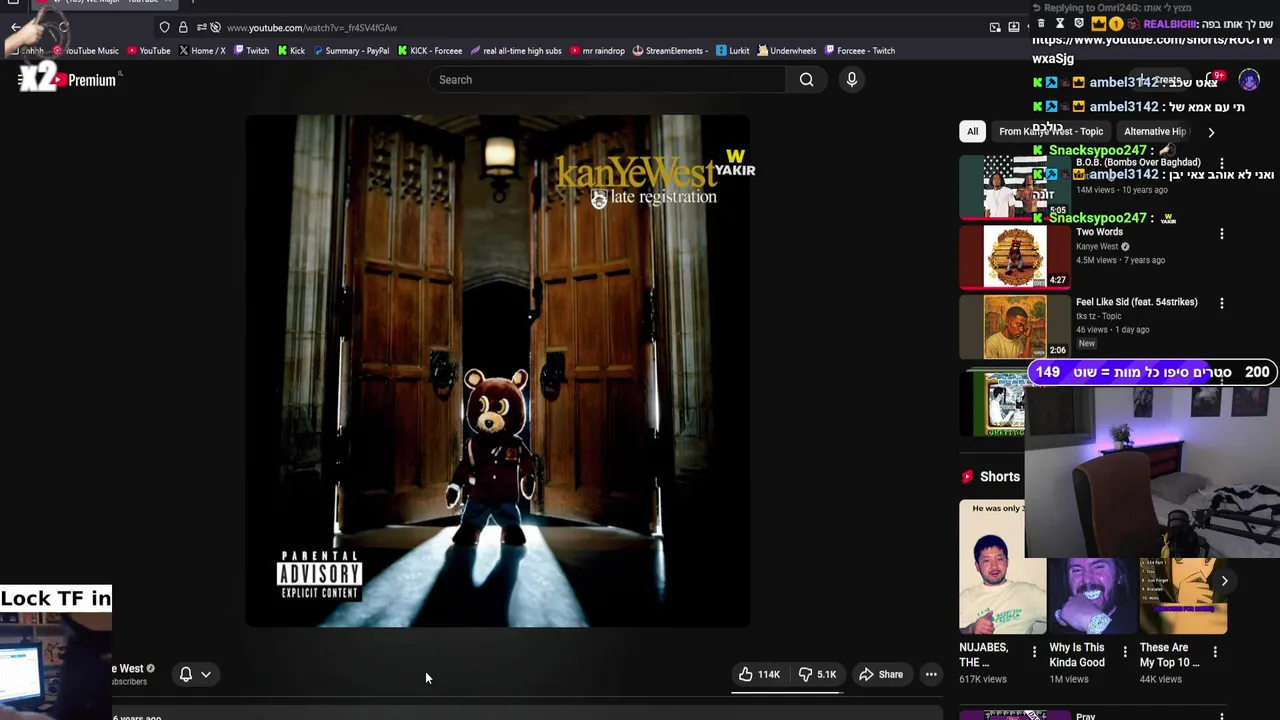This screenshot has width=1280, height=720.
Task: Open options menu for Two Words
Action: [1221, 233]
